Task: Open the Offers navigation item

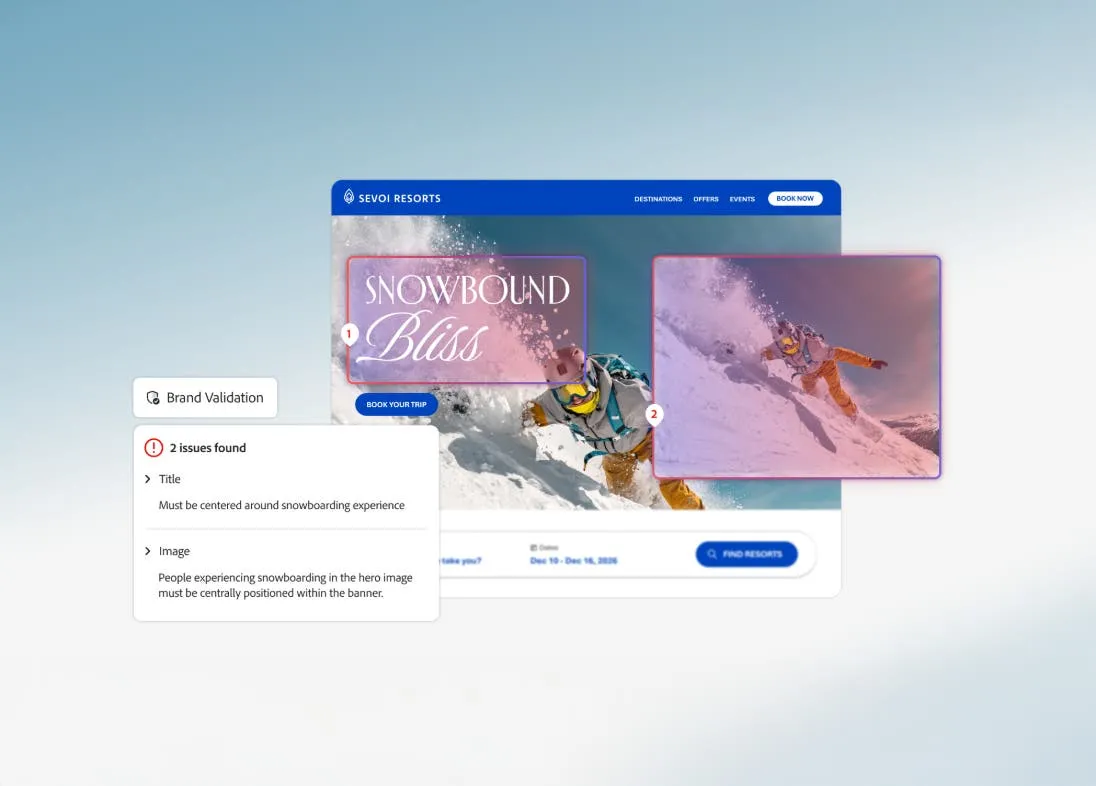Action: click(706, 199)
